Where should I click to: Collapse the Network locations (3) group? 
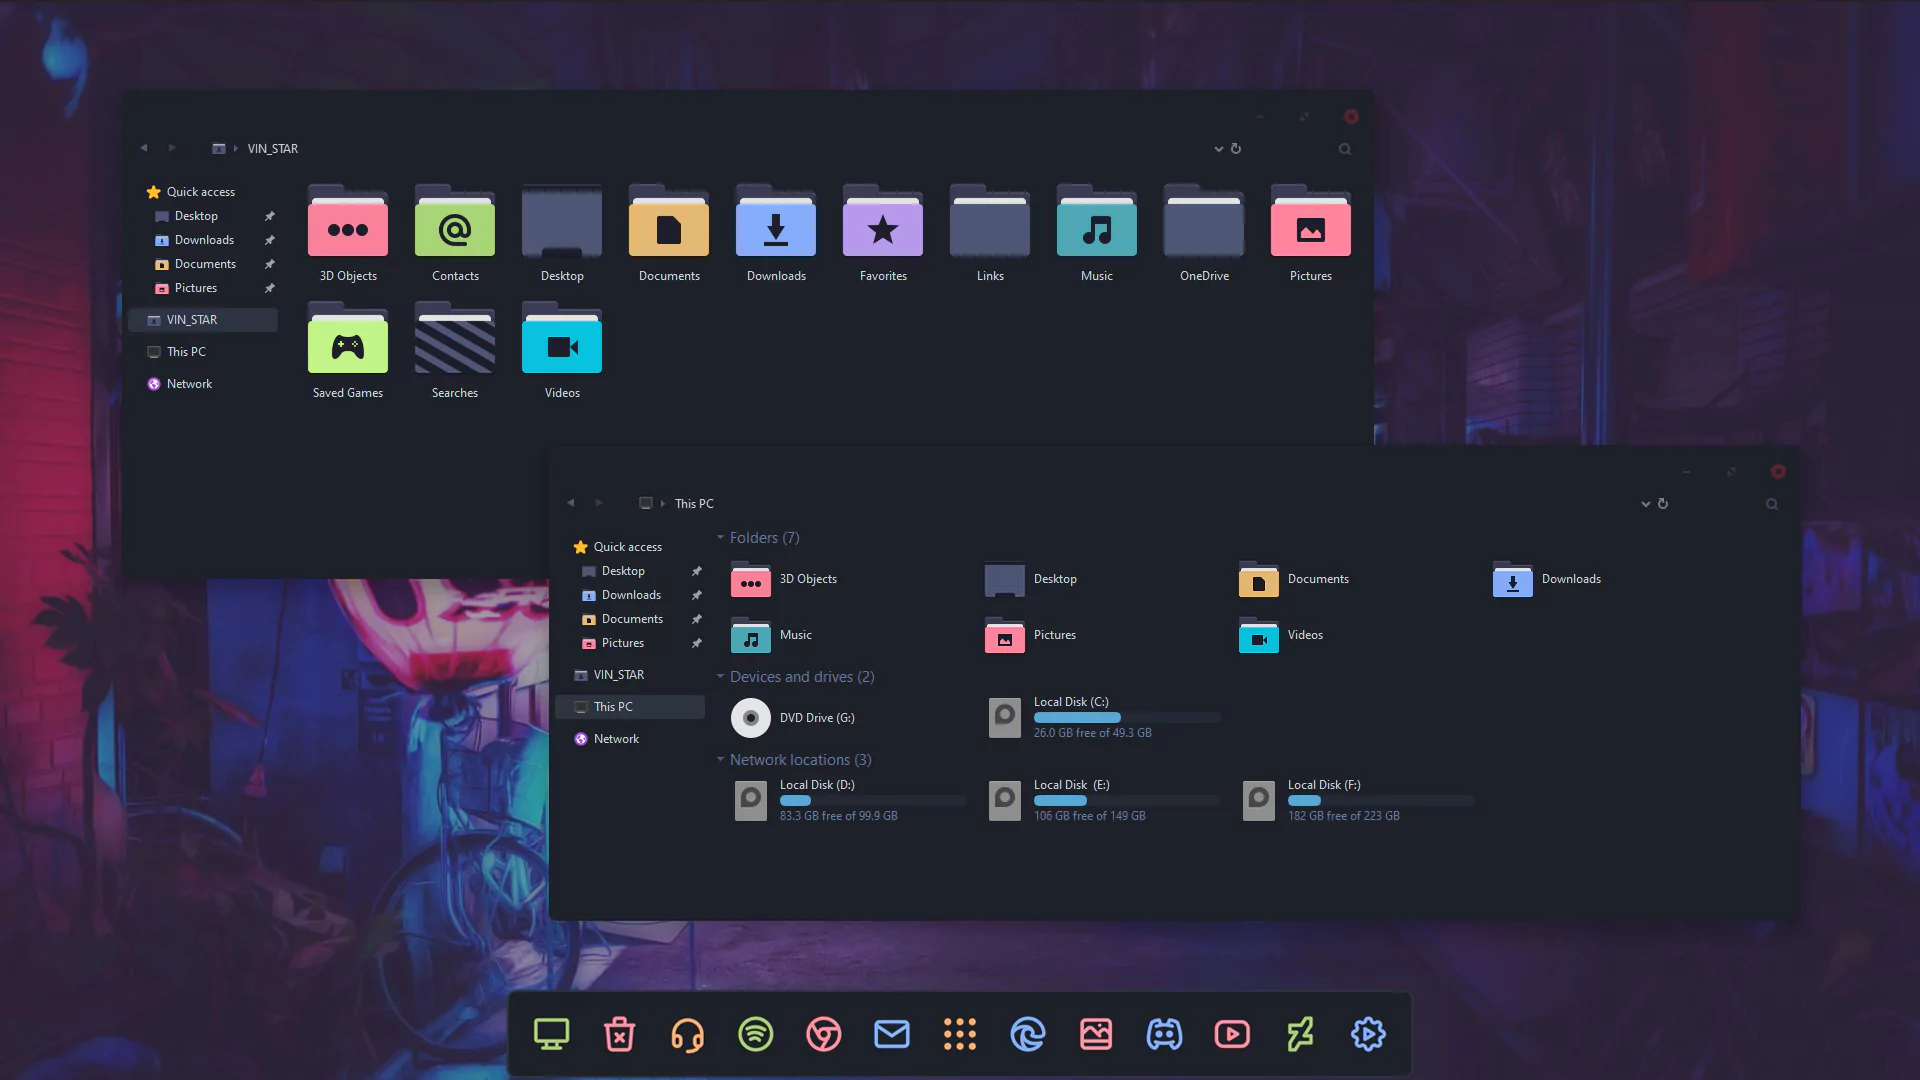[x=720, y=760]
